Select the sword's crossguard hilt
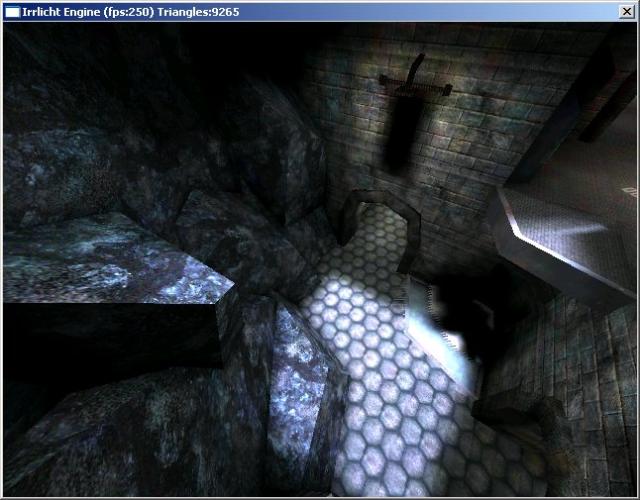This screenshot has width=640, height=500. [414, 86]
